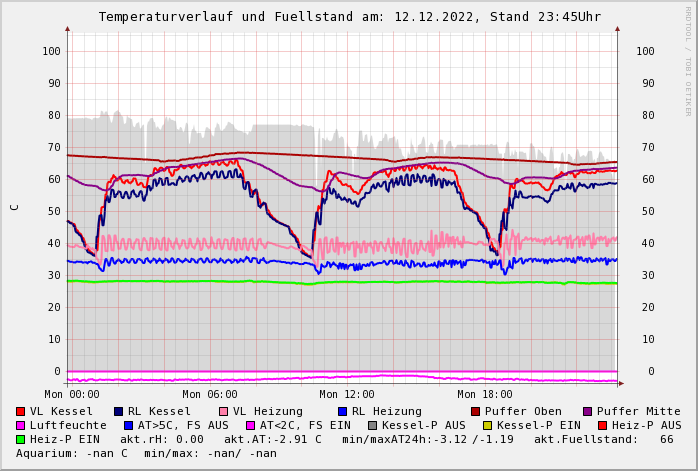Click the Mon 06:00 time axis label
This screenshot has width=698, height=471.
pyautogui.click(x=209, y=394)
